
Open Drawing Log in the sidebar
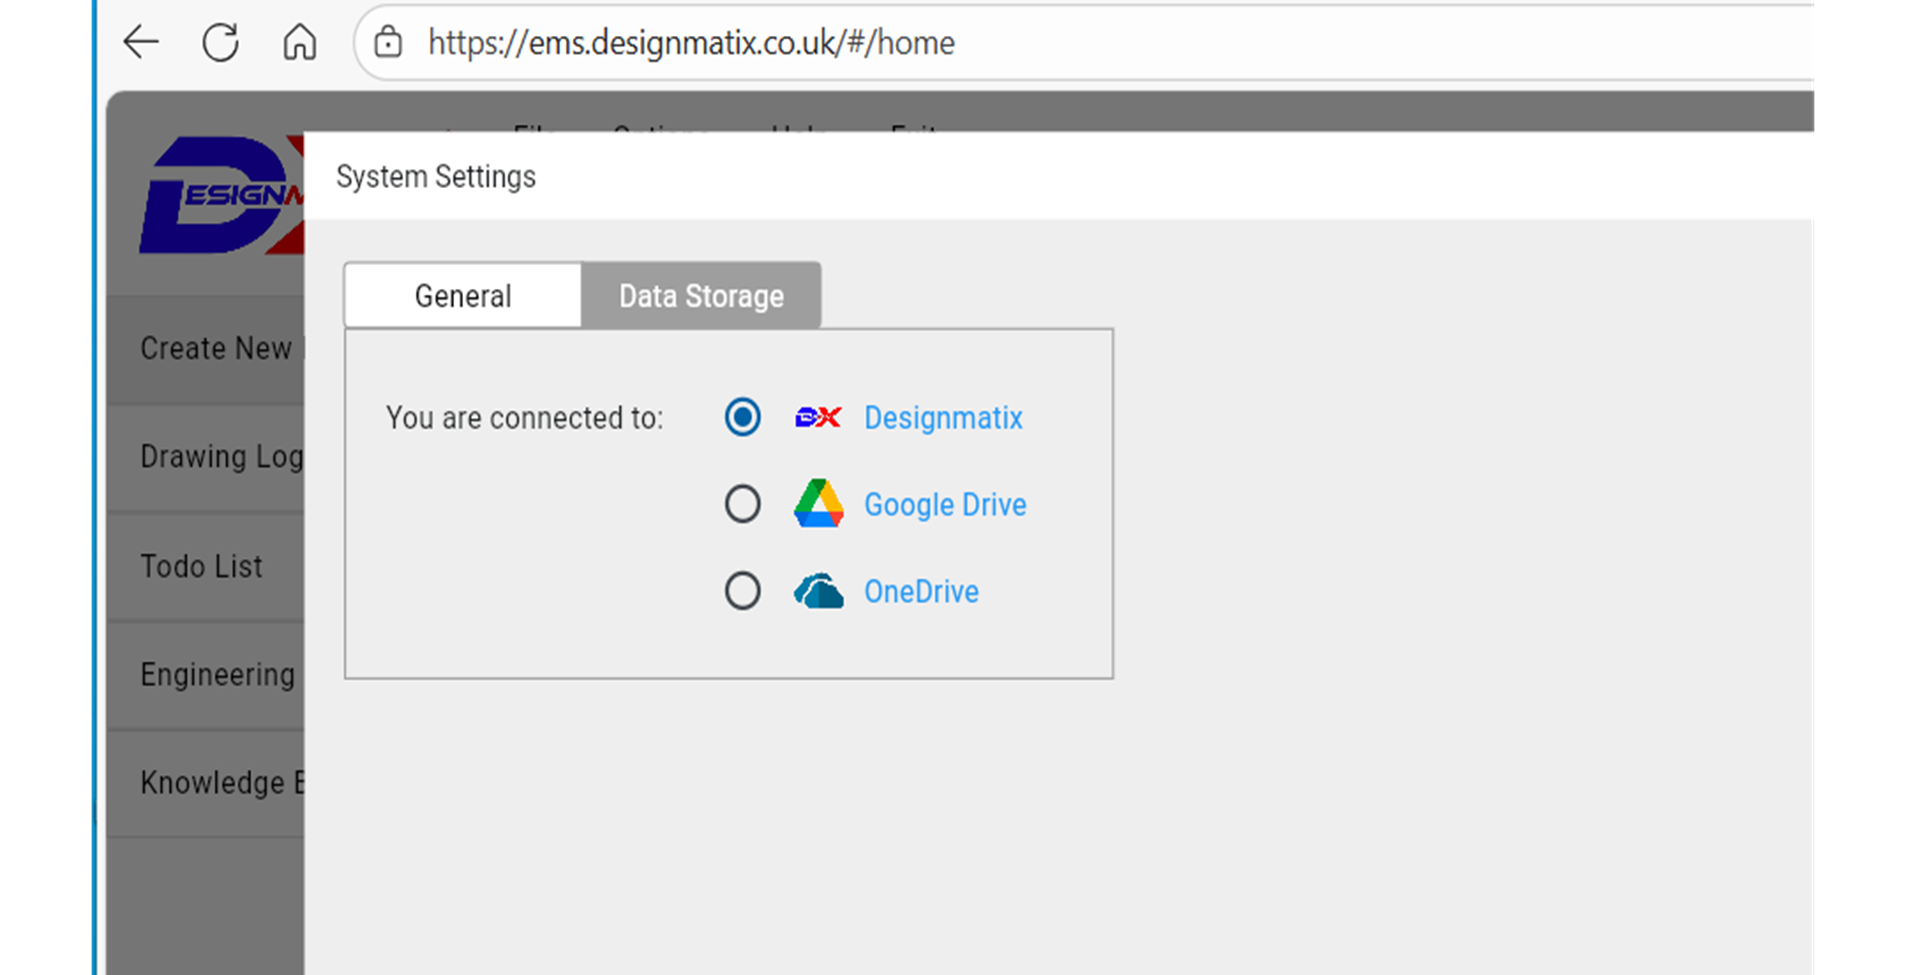coord(221,457)
